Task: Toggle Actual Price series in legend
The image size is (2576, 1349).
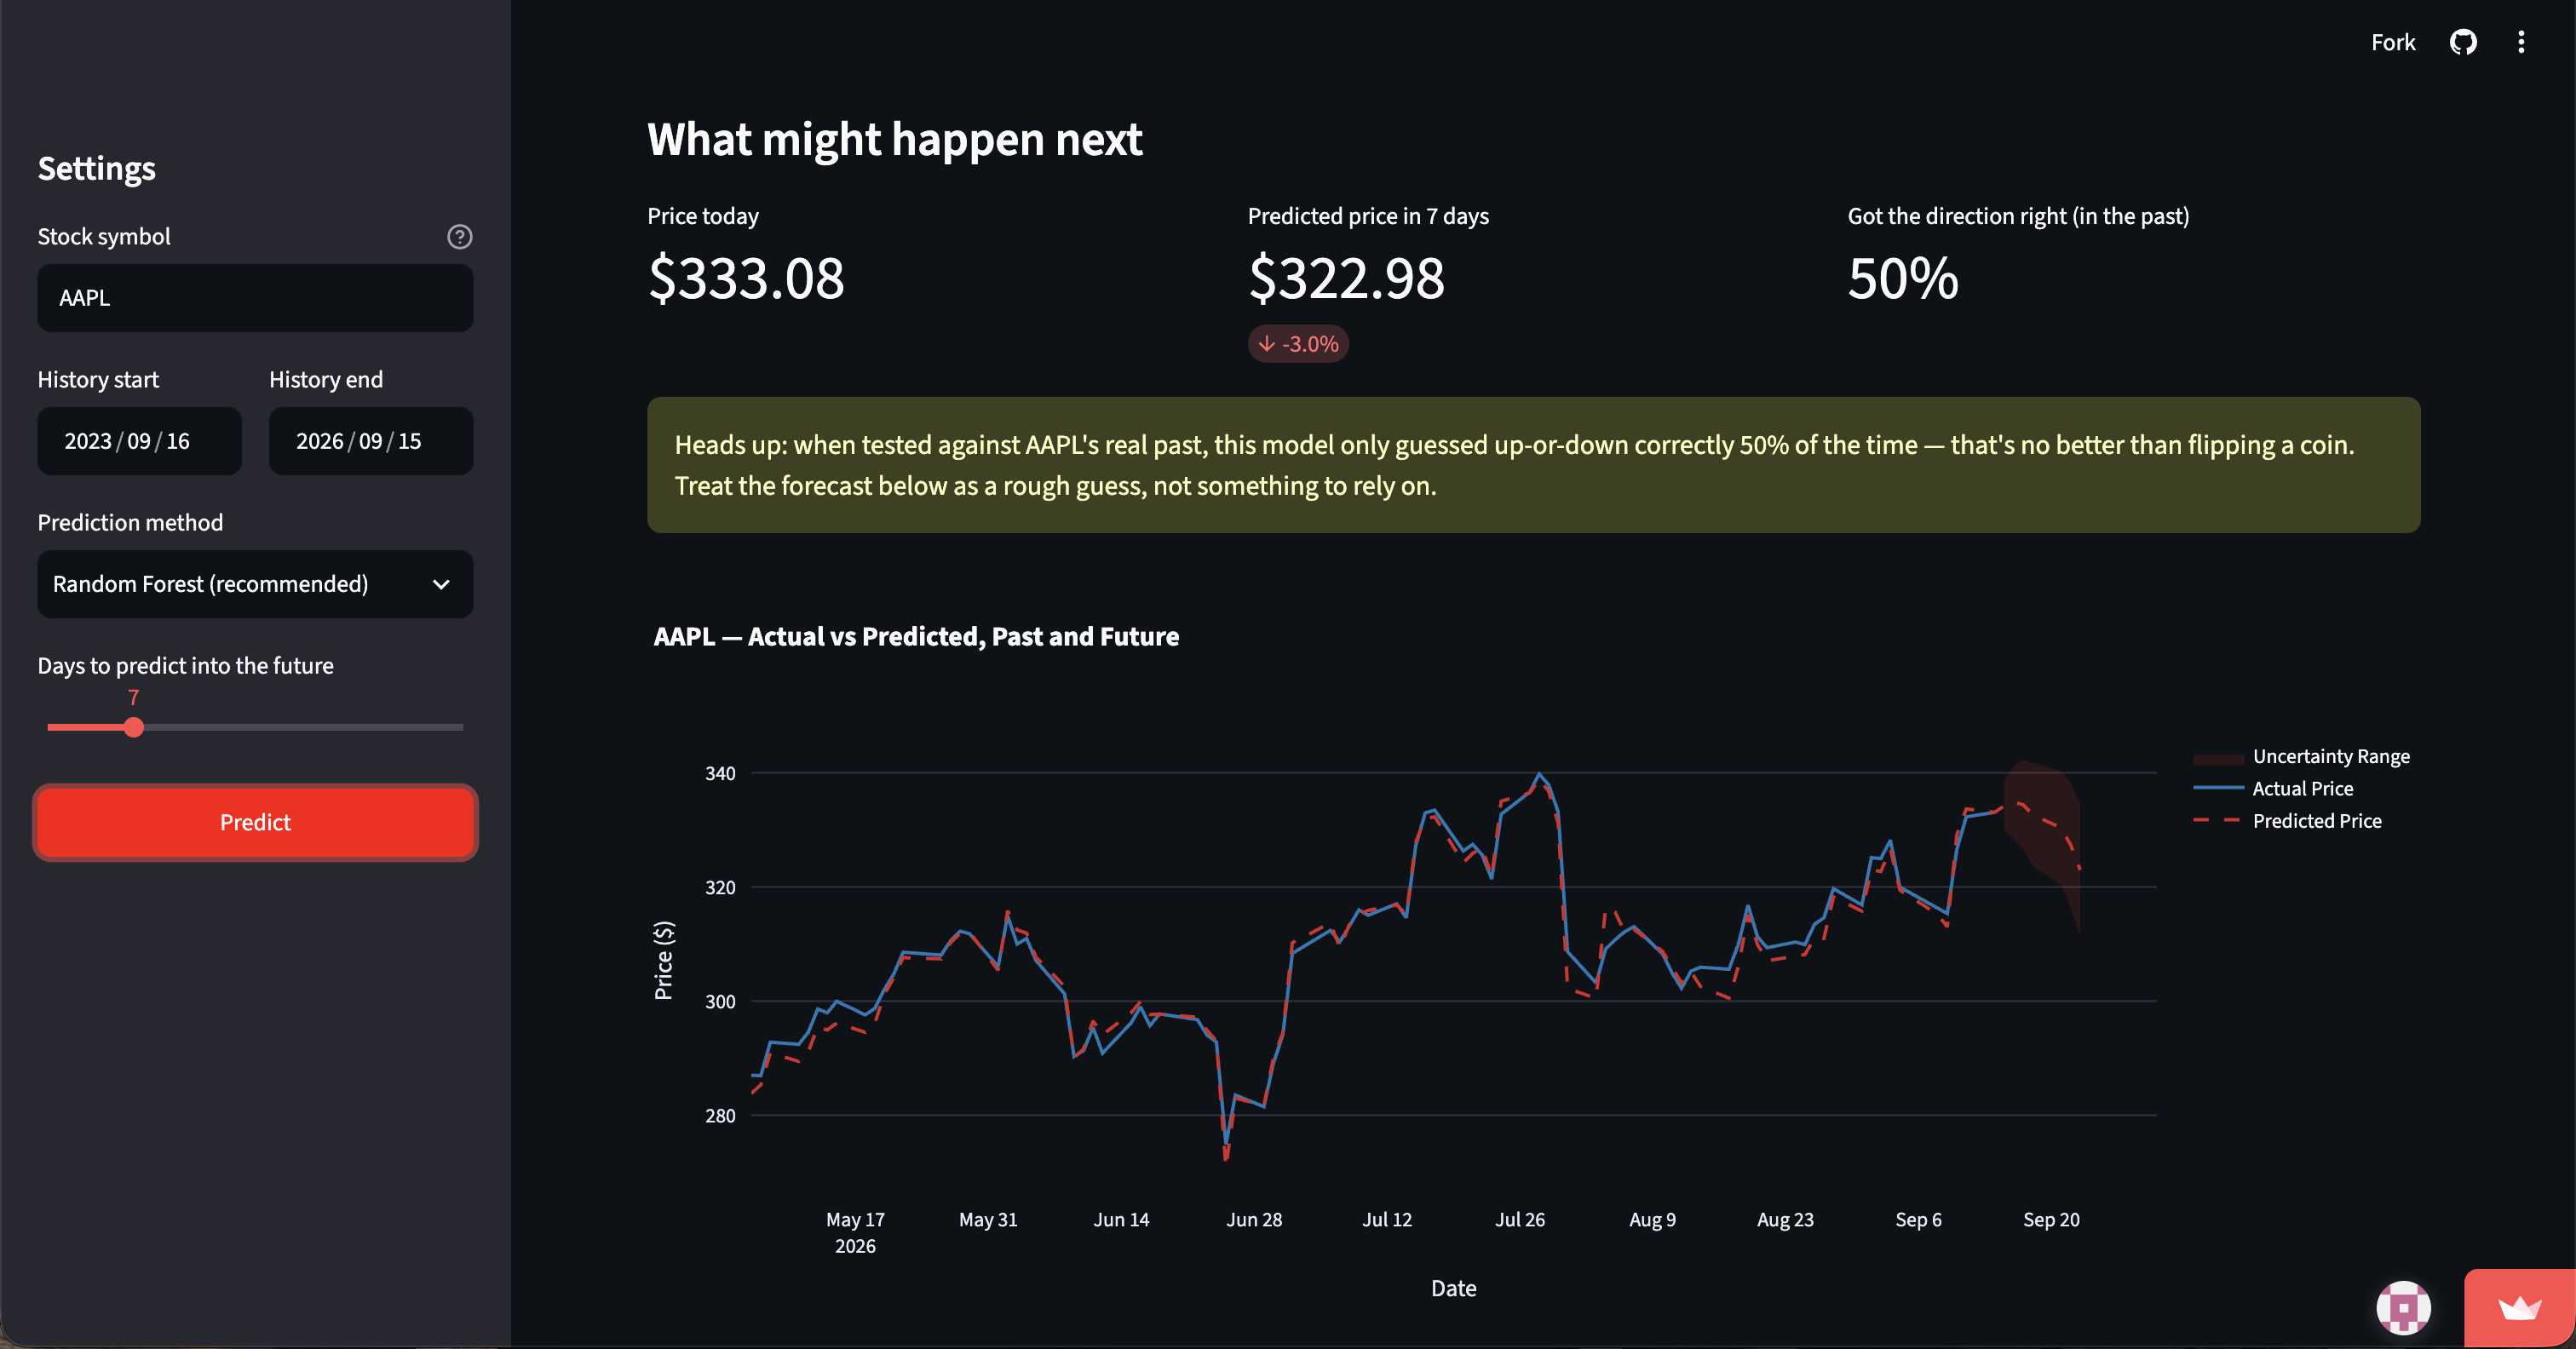Action: [2274, 788]
